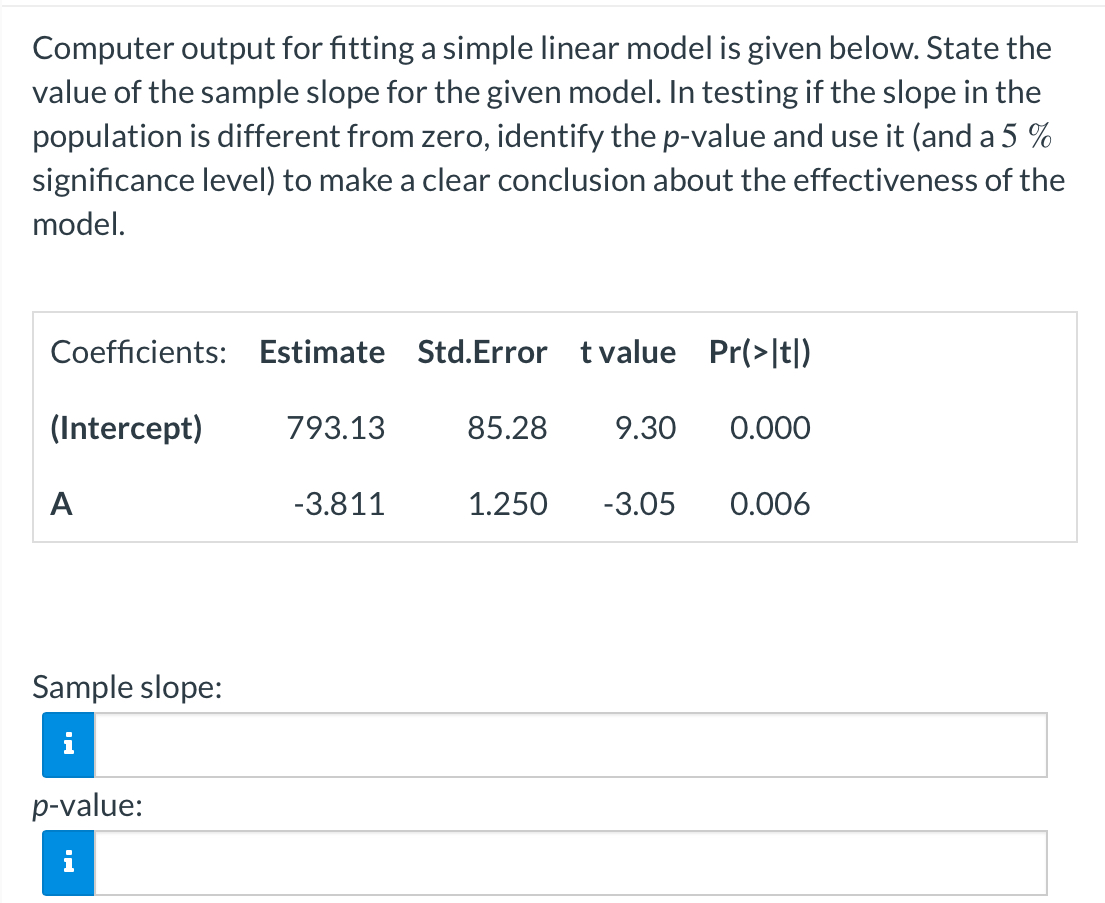Screen dimensions: 1105x903
Task: Select the Estimate column header
Action: coord(321,352)
